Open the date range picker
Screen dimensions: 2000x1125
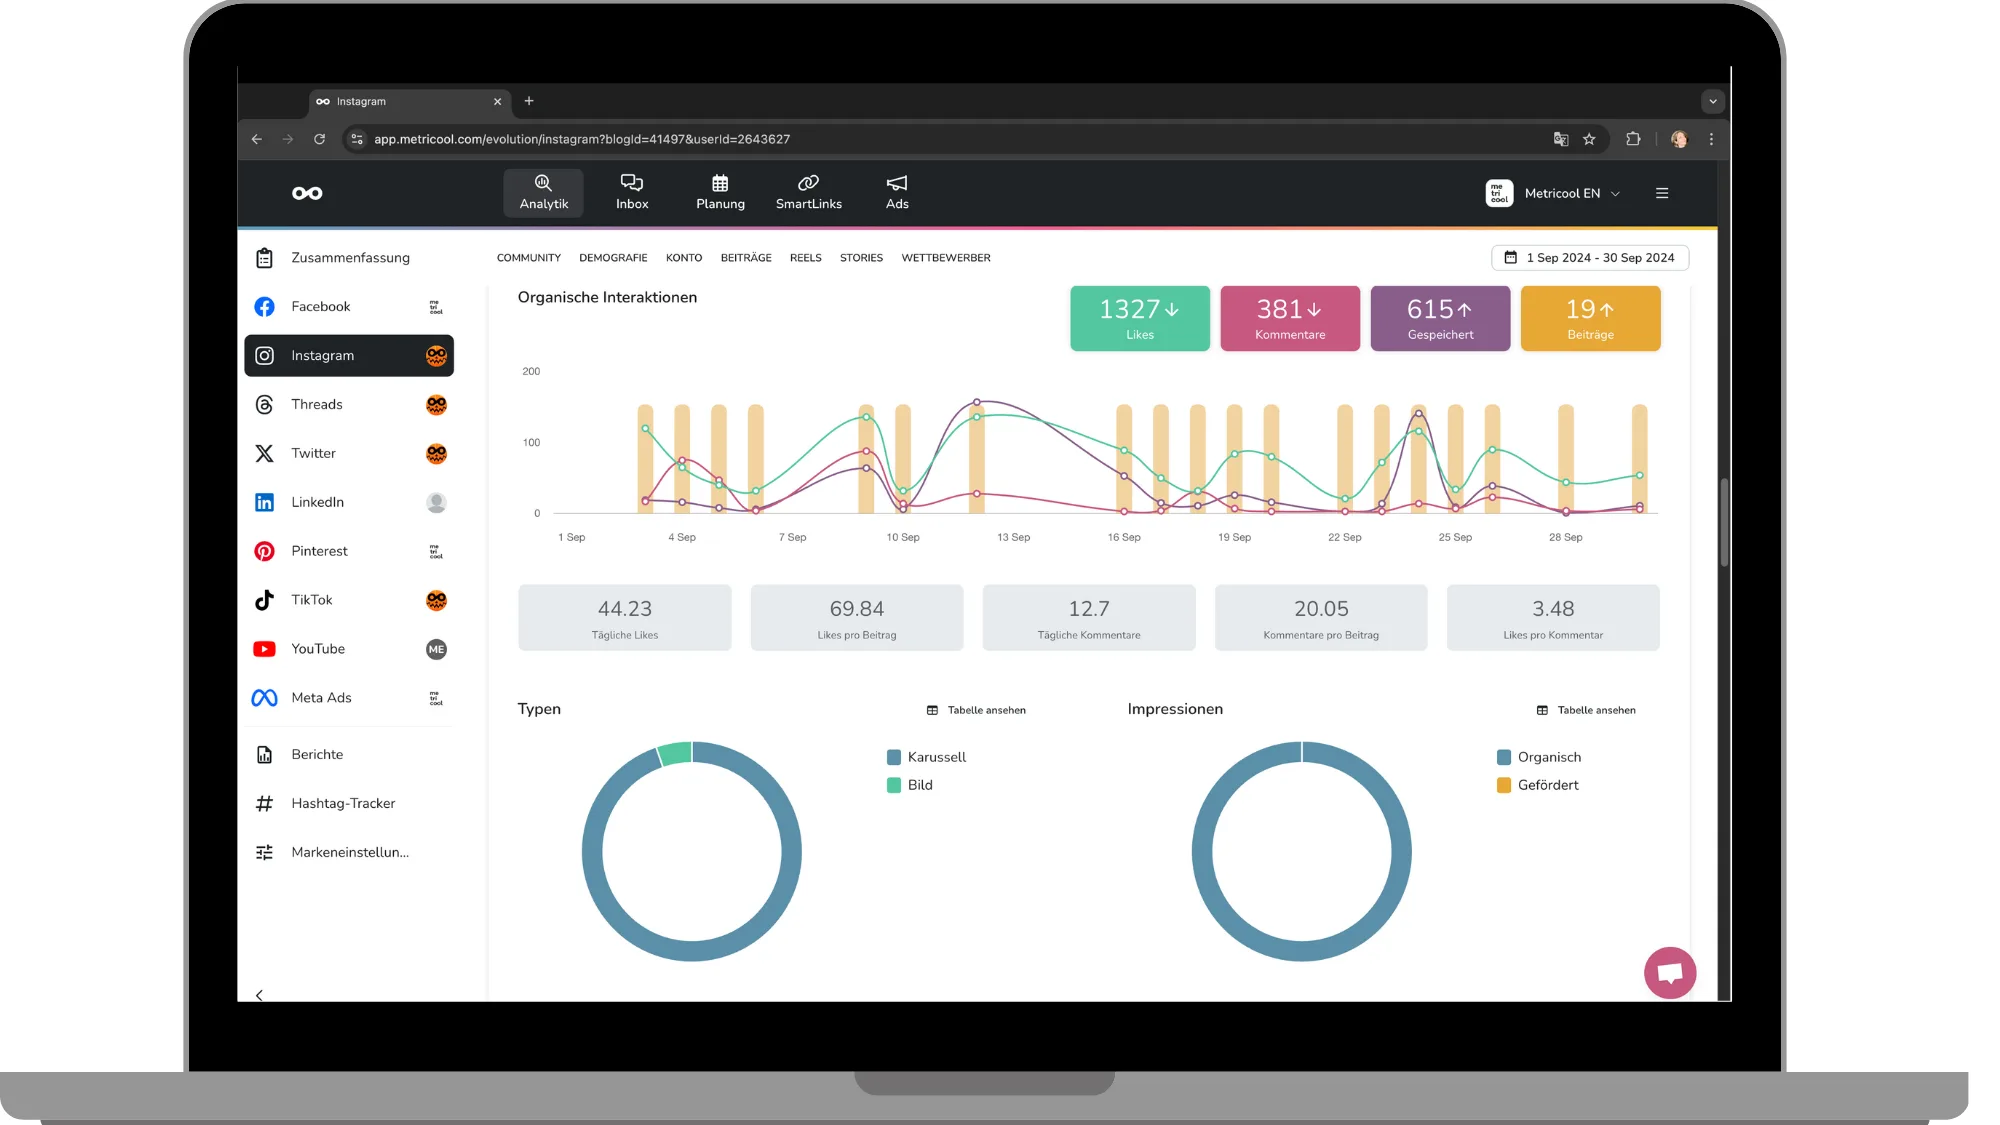pyautogui.click(x=1590, y=258)
